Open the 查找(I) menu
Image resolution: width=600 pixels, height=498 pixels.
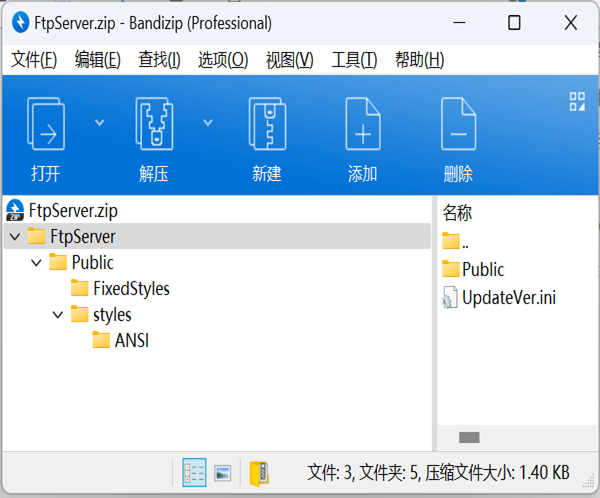pyautogui.click(x=159, y=60)
